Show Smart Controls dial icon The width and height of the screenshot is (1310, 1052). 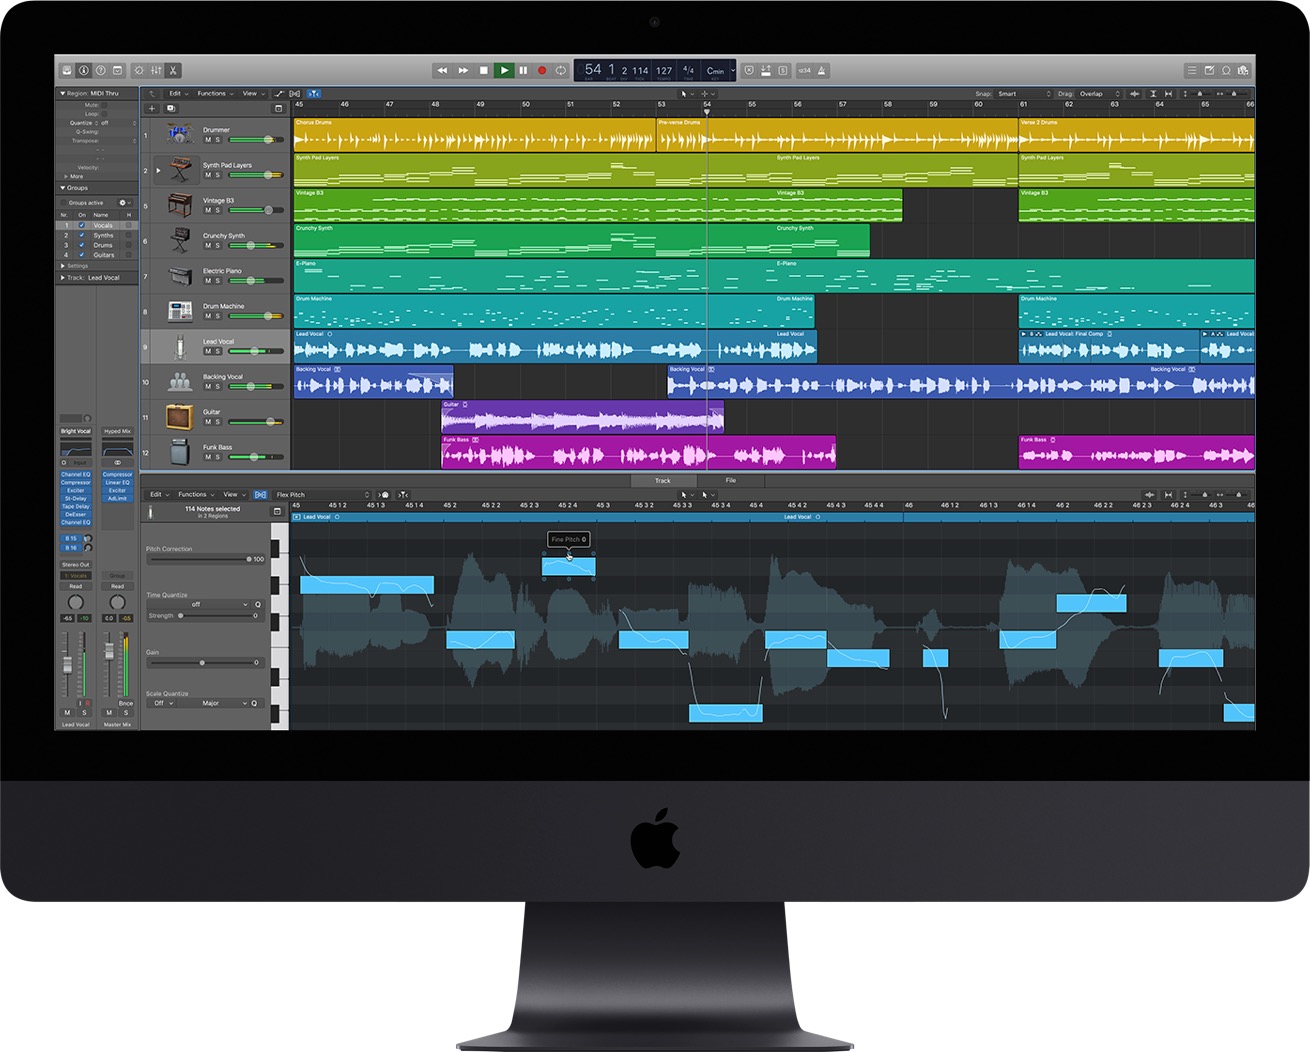(139, 71)
